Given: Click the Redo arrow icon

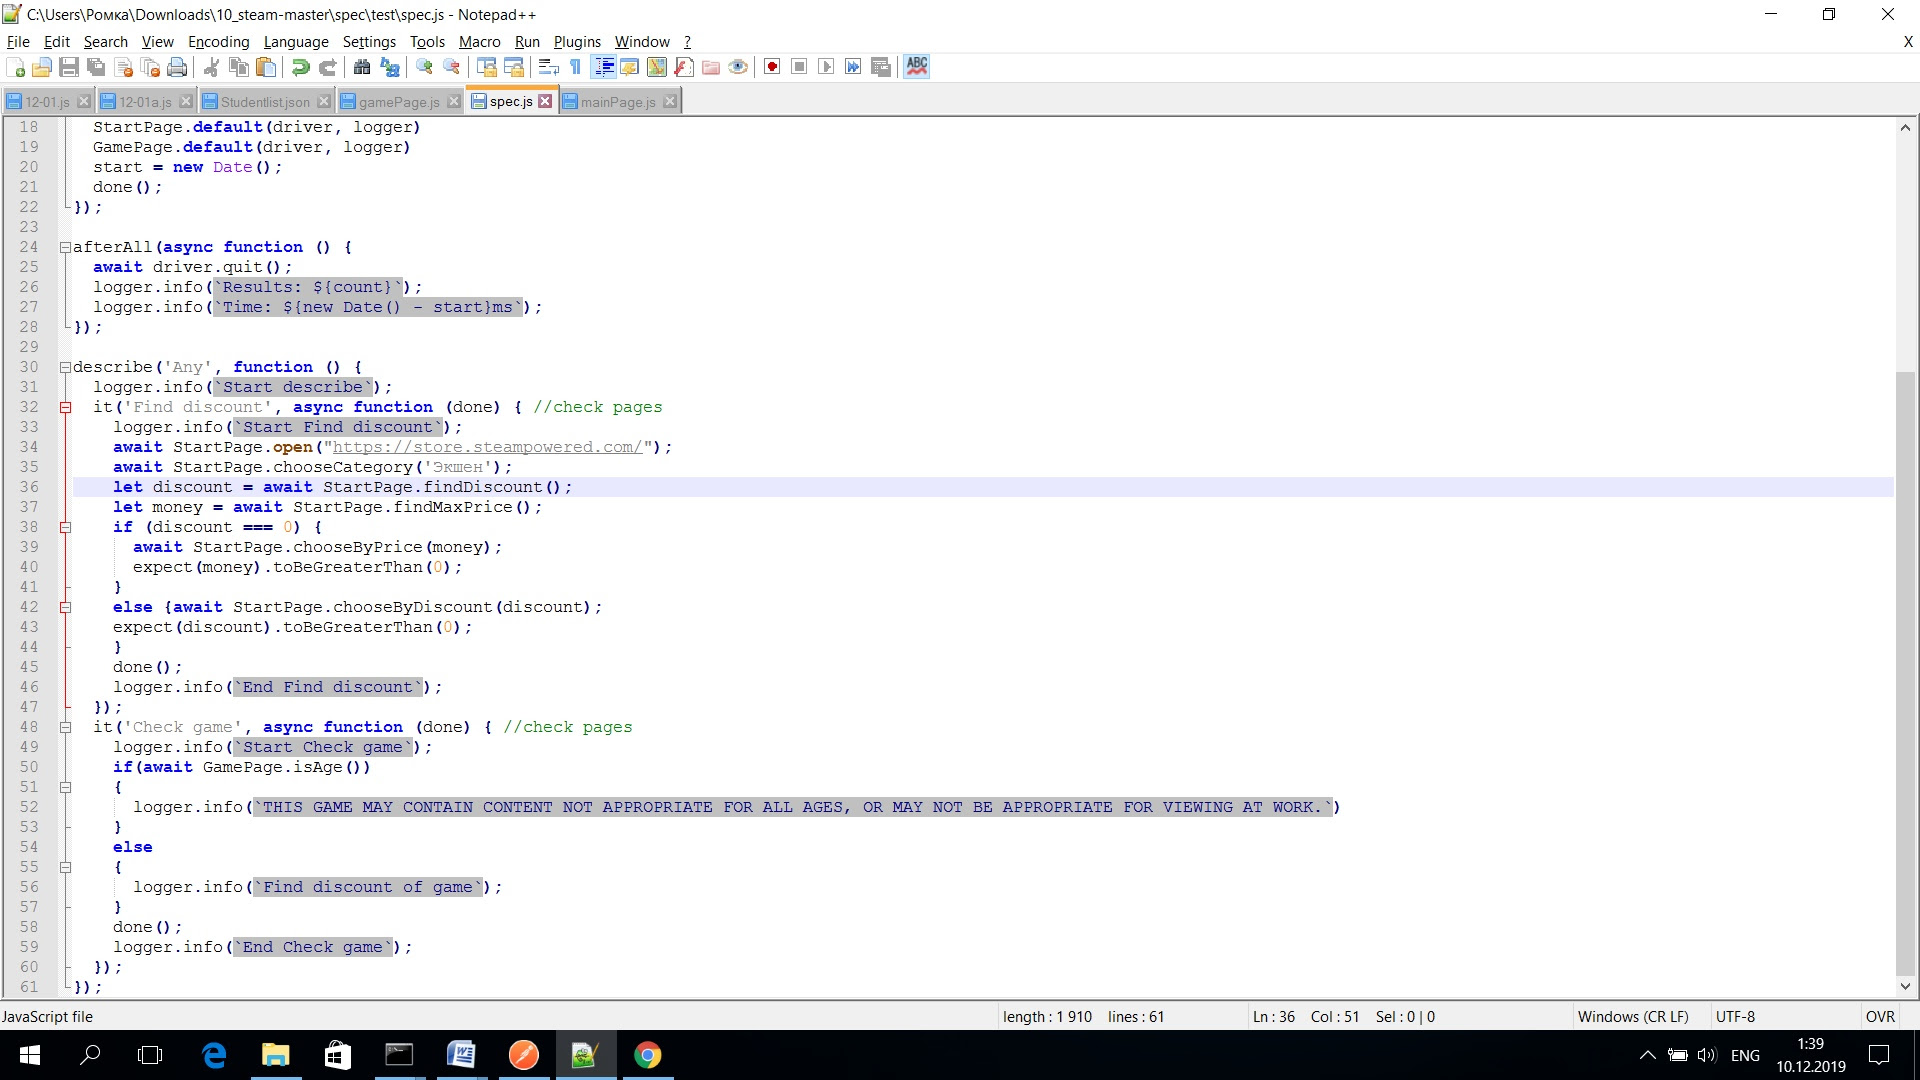Looking at the screenshot, I should click(x=327, y=67).
